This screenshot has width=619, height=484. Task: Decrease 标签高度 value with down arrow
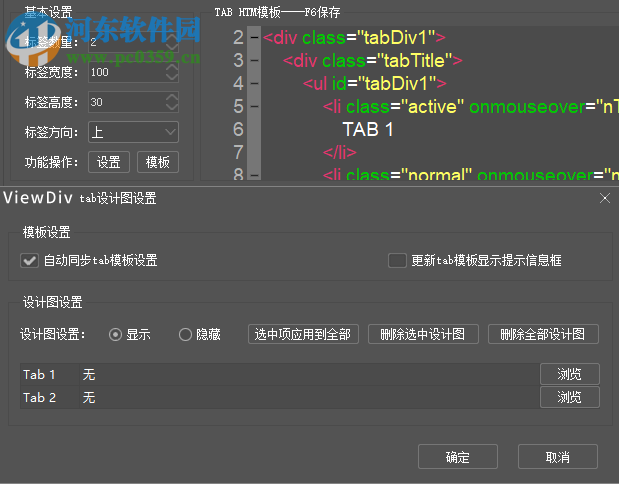(172, 106)
